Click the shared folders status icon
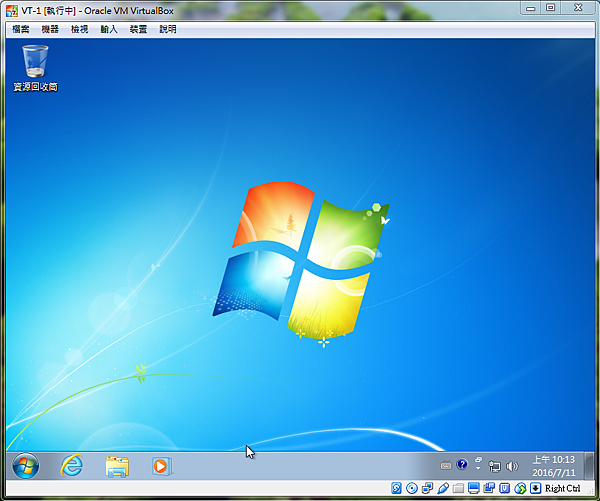 coord(458,488)
